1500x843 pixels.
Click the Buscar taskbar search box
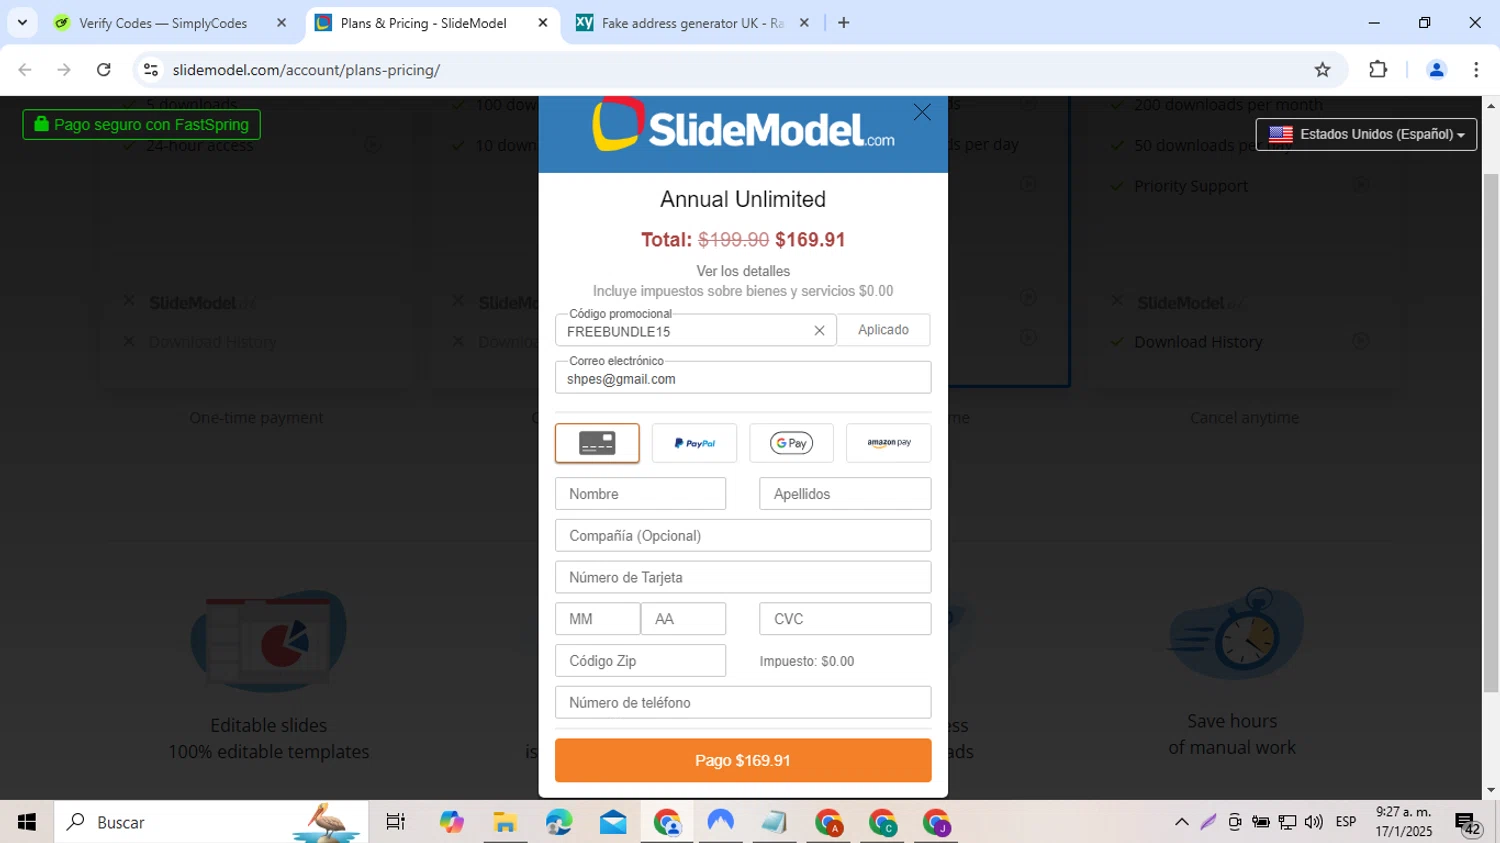[x=211, y=822]
